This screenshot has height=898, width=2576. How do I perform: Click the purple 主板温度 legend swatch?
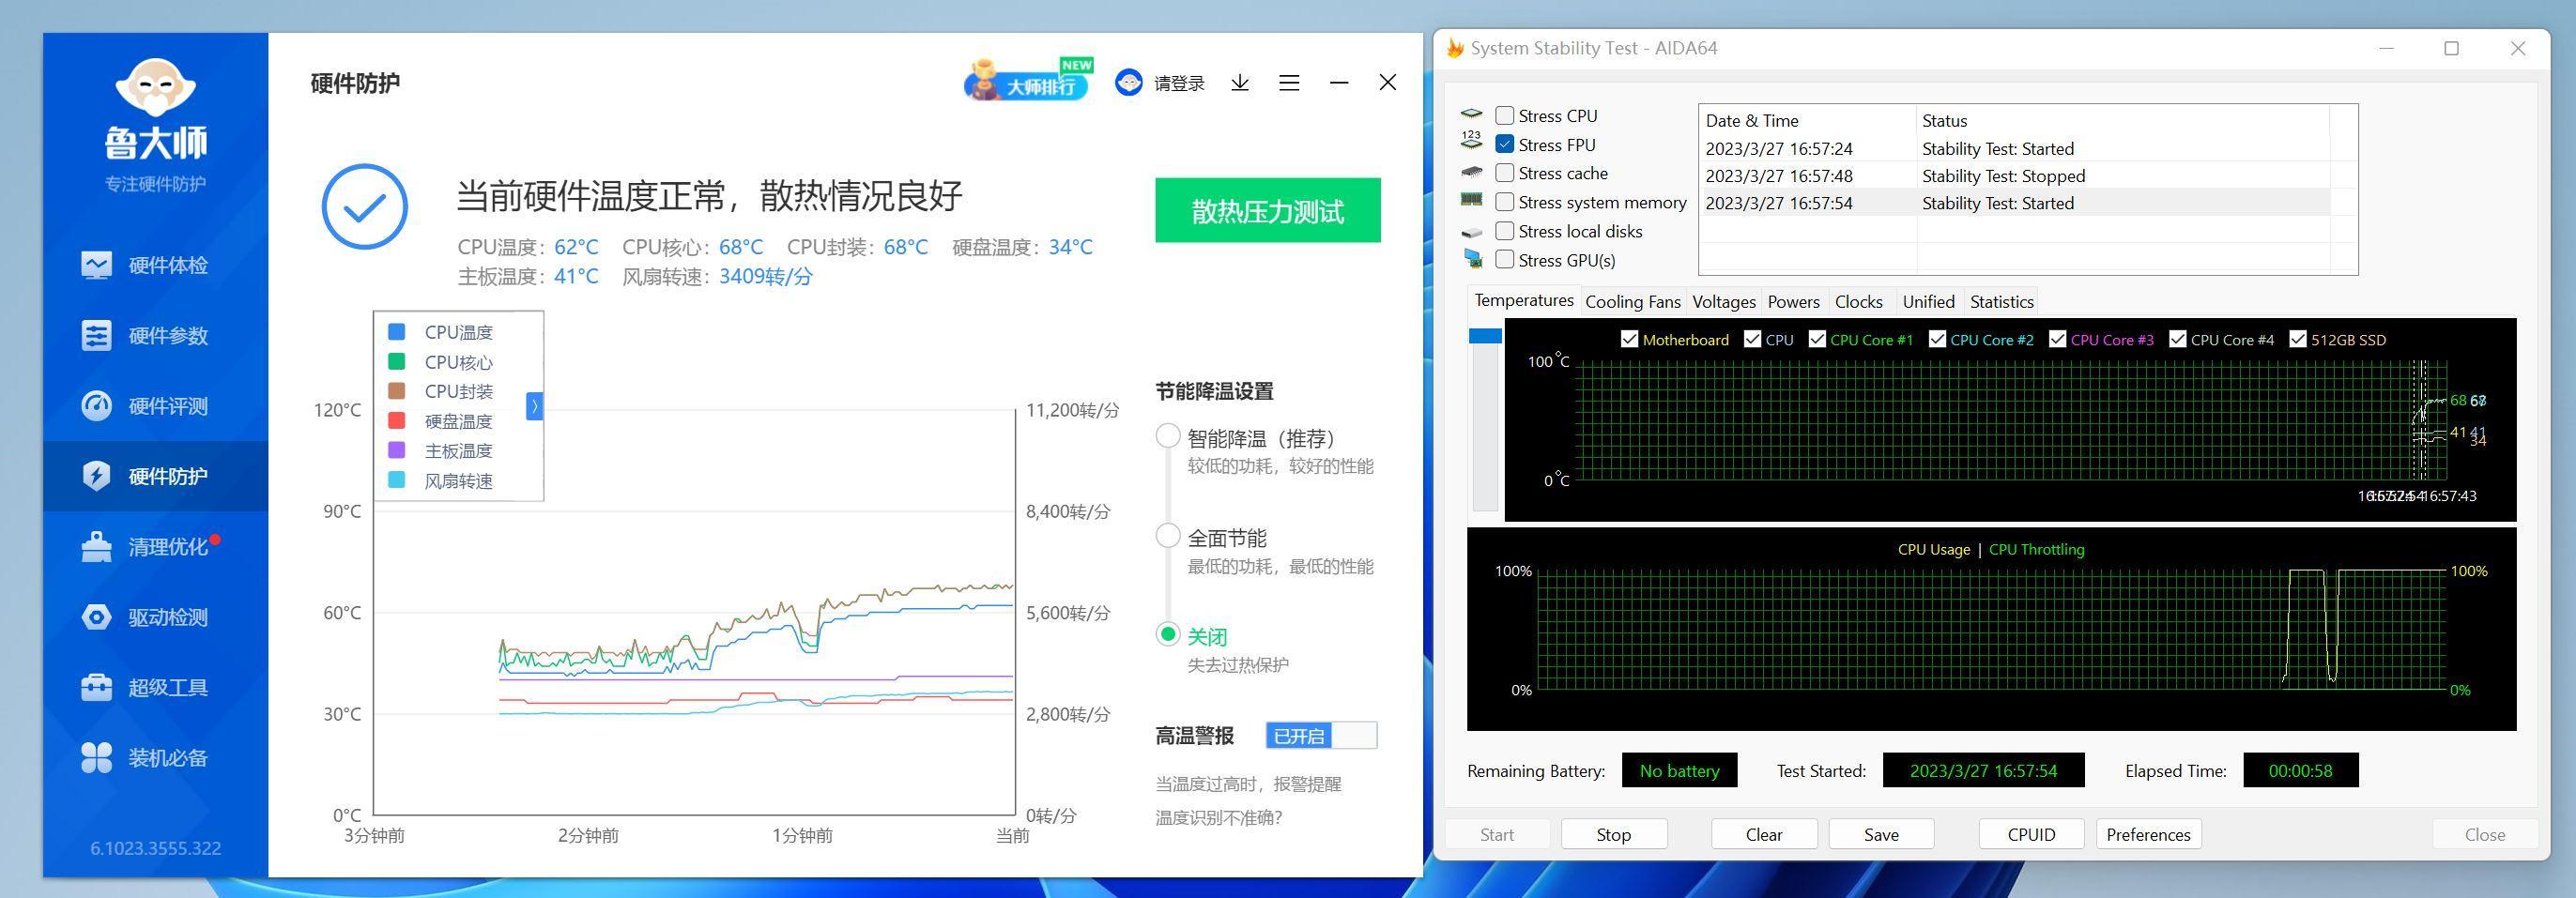pos(396,450)
